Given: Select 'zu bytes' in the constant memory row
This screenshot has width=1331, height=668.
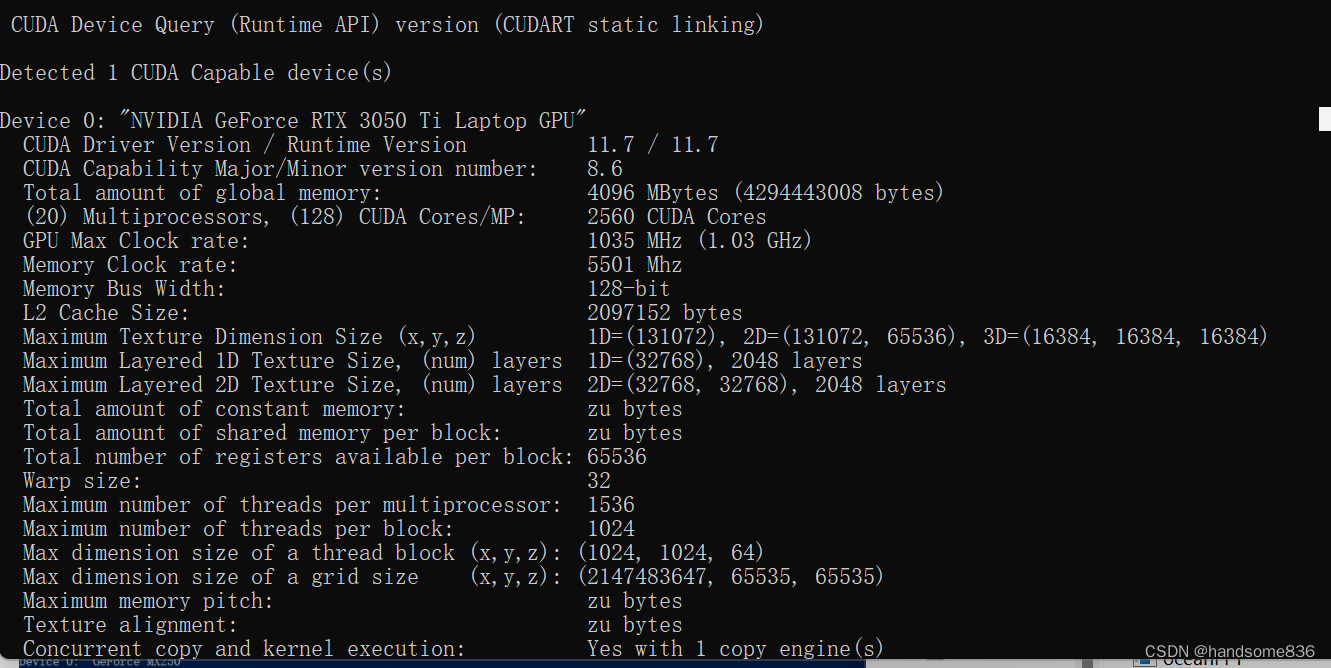Looking at the screenshot, I should [635, 409].
